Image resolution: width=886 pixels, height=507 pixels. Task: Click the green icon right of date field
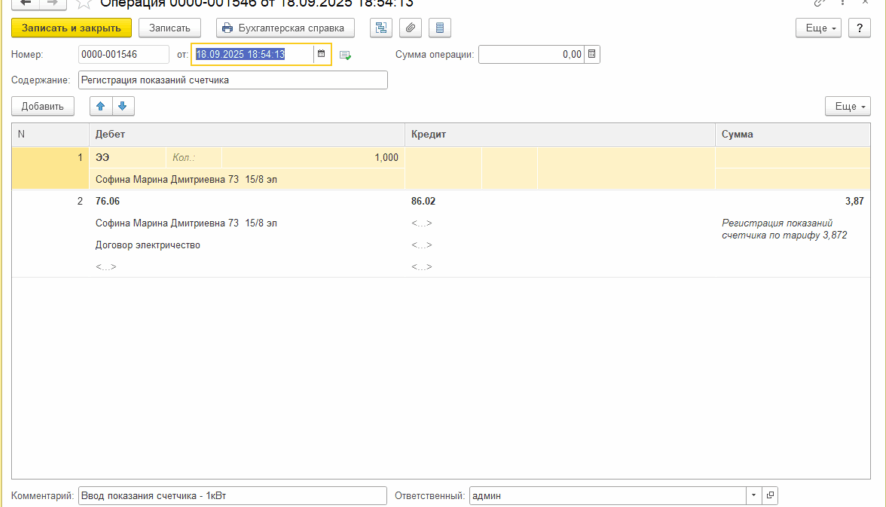pyautogui.click(x=345, y=55)
